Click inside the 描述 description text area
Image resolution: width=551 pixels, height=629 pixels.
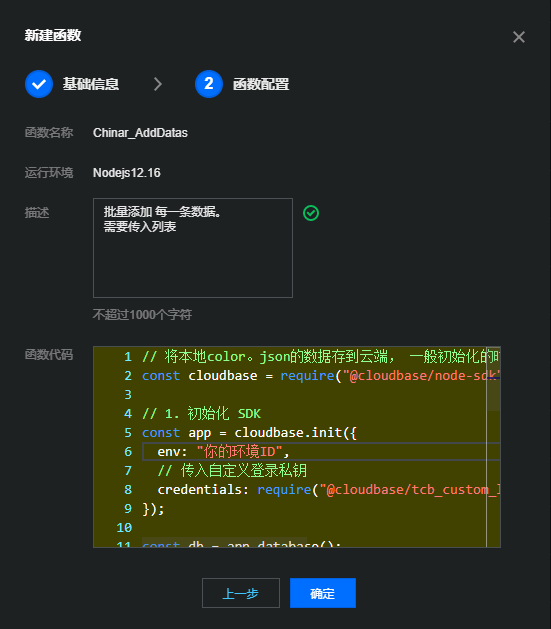click(x=193, y=248)
